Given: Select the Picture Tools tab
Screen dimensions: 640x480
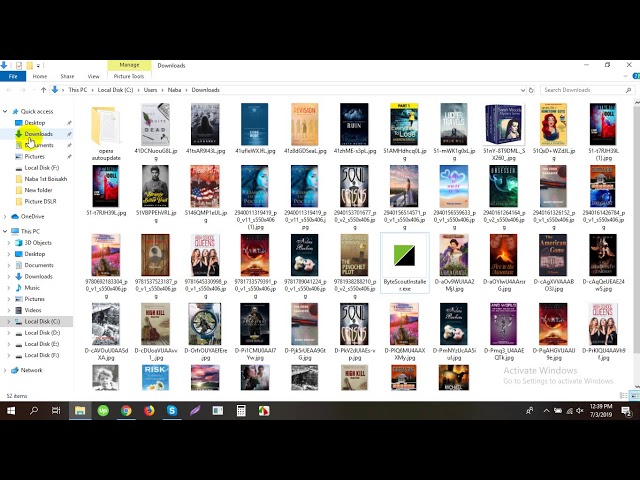Looking at the screenshot, I should 129,76.
